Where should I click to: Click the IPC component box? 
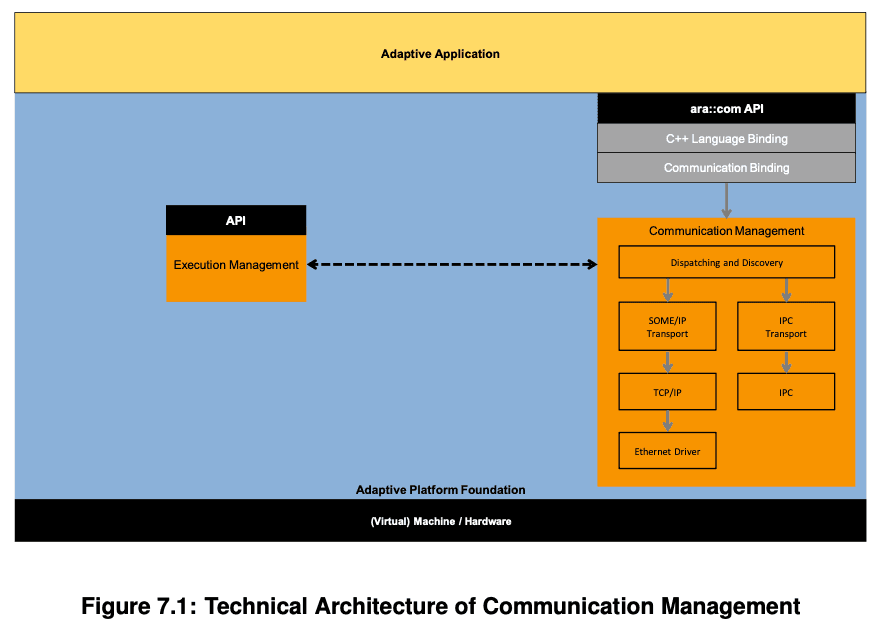[786, 391]
